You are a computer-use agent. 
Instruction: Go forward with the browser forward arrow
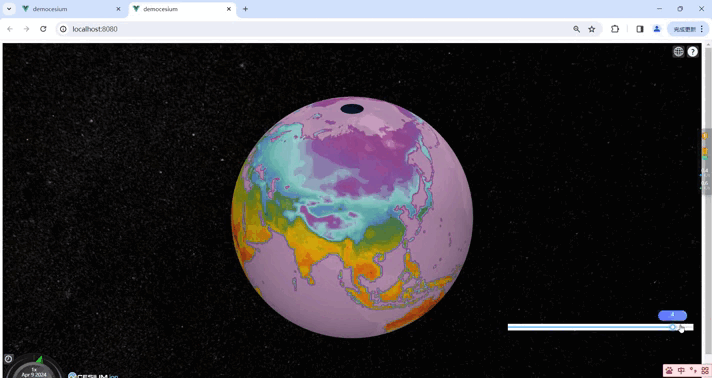pos(26,29)
